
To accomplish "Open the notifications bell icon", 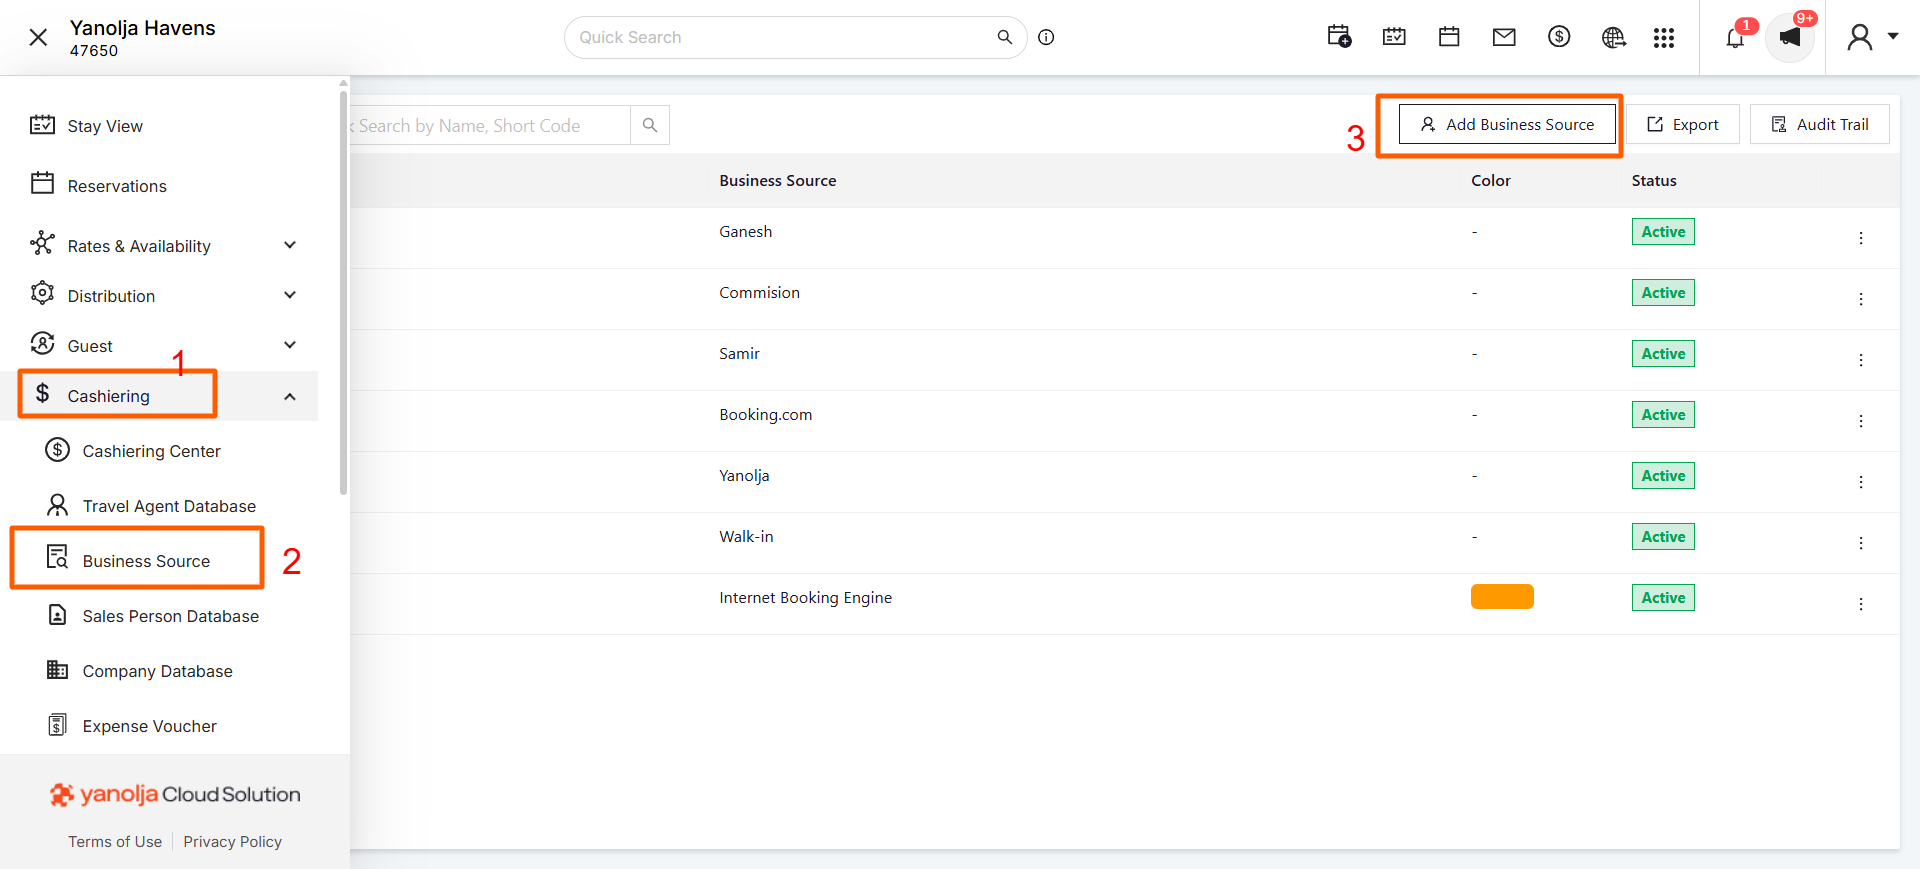I will point(1735,38).
